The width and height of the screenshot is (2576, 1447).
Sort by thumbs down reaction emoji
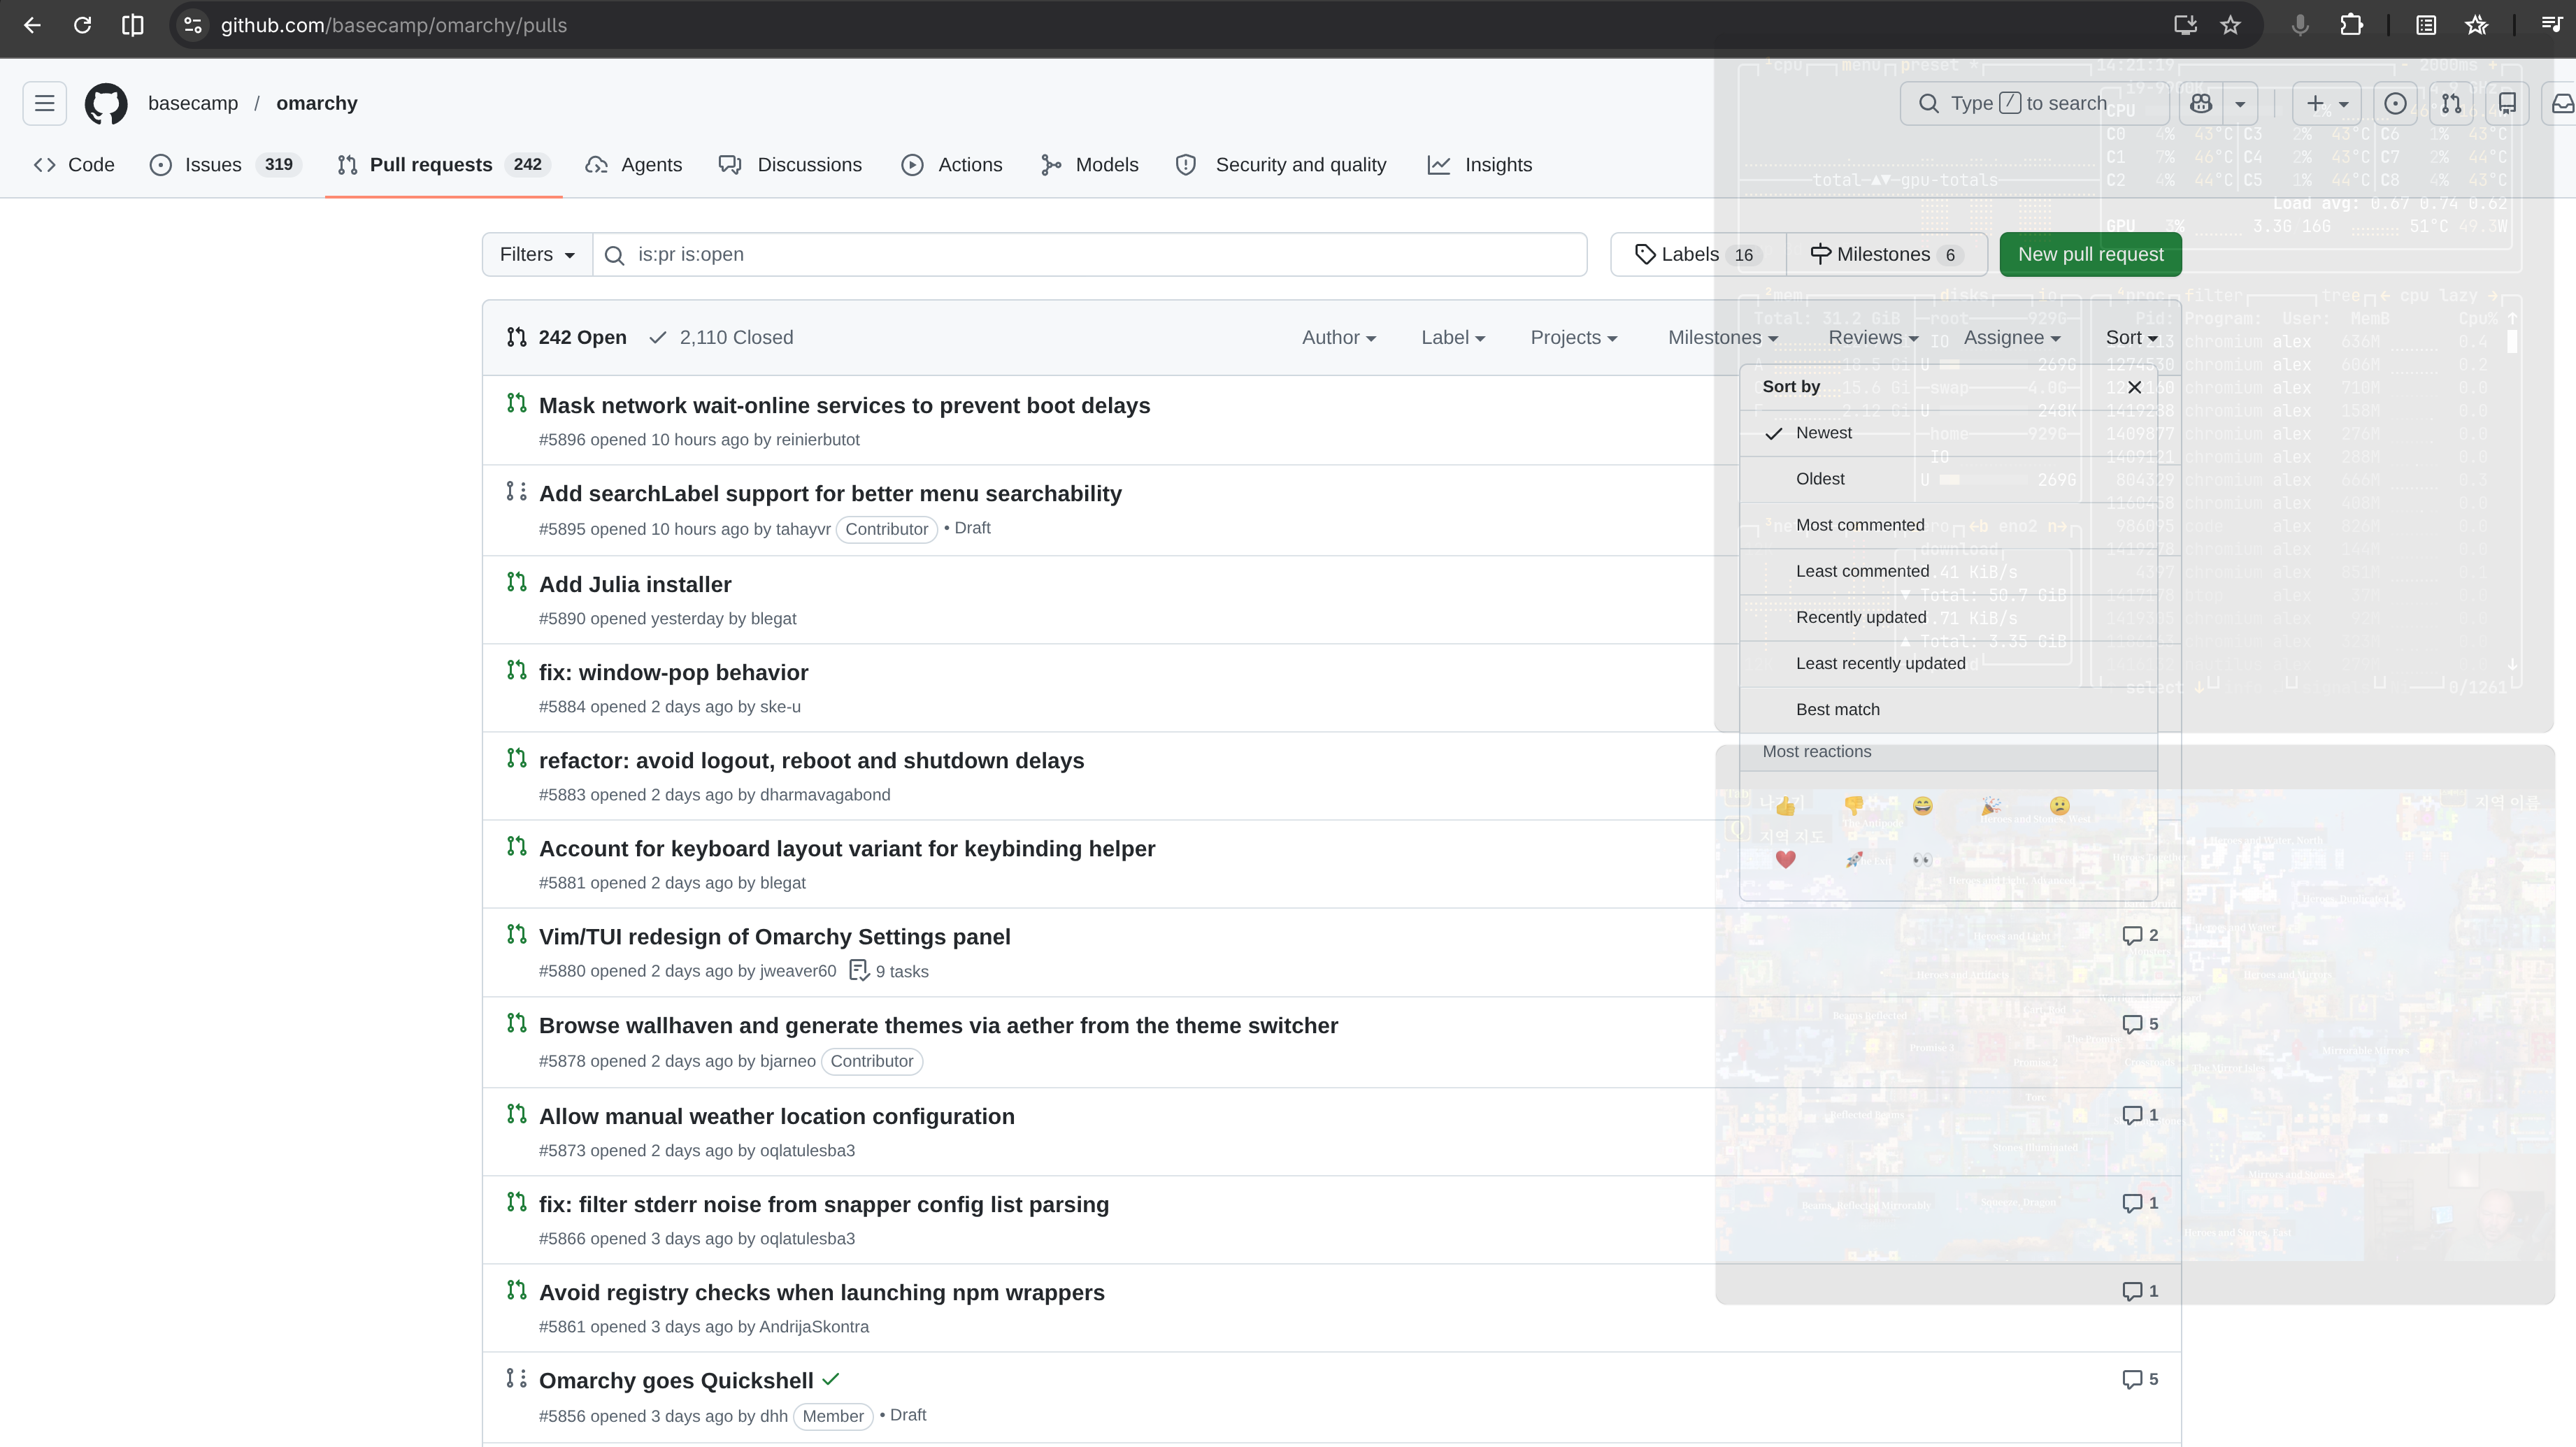[x=1854, y=806]
